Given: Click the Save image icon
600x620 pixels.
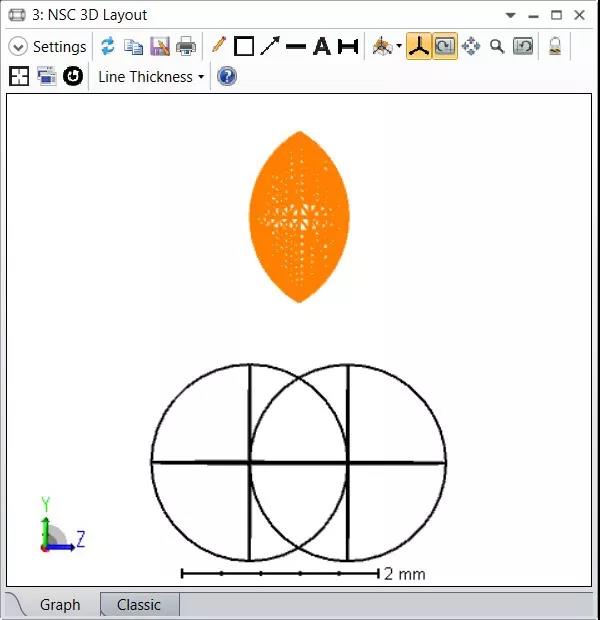Looking at the screenshot, I should click(160, 46).
